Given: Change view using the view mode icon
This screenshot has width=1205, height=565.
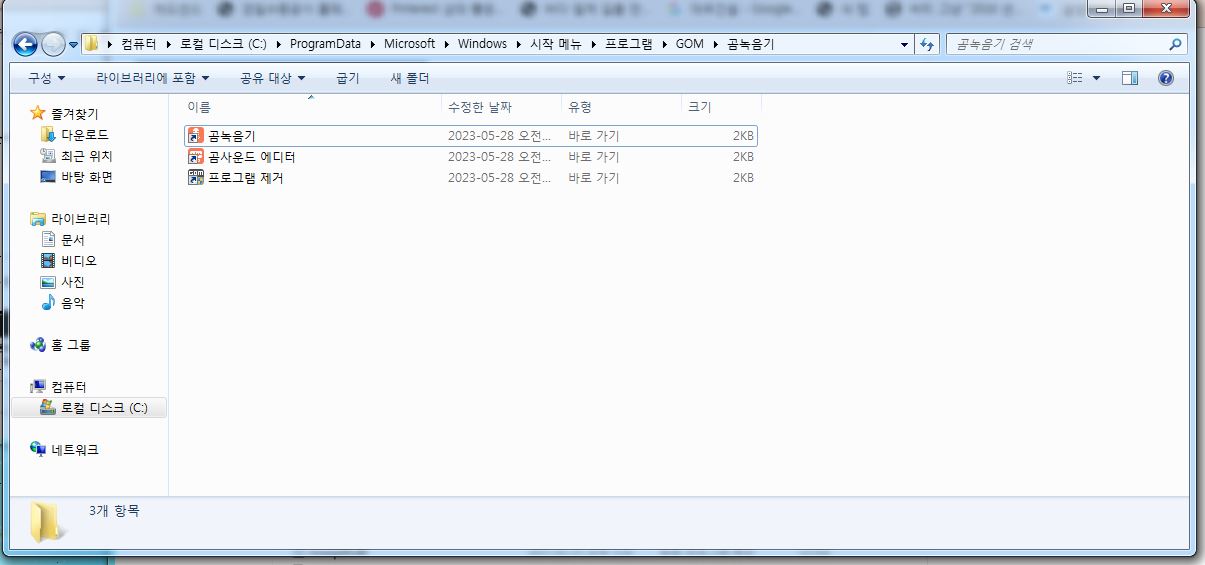Looking at the screenshot, I should [1074, 78].
